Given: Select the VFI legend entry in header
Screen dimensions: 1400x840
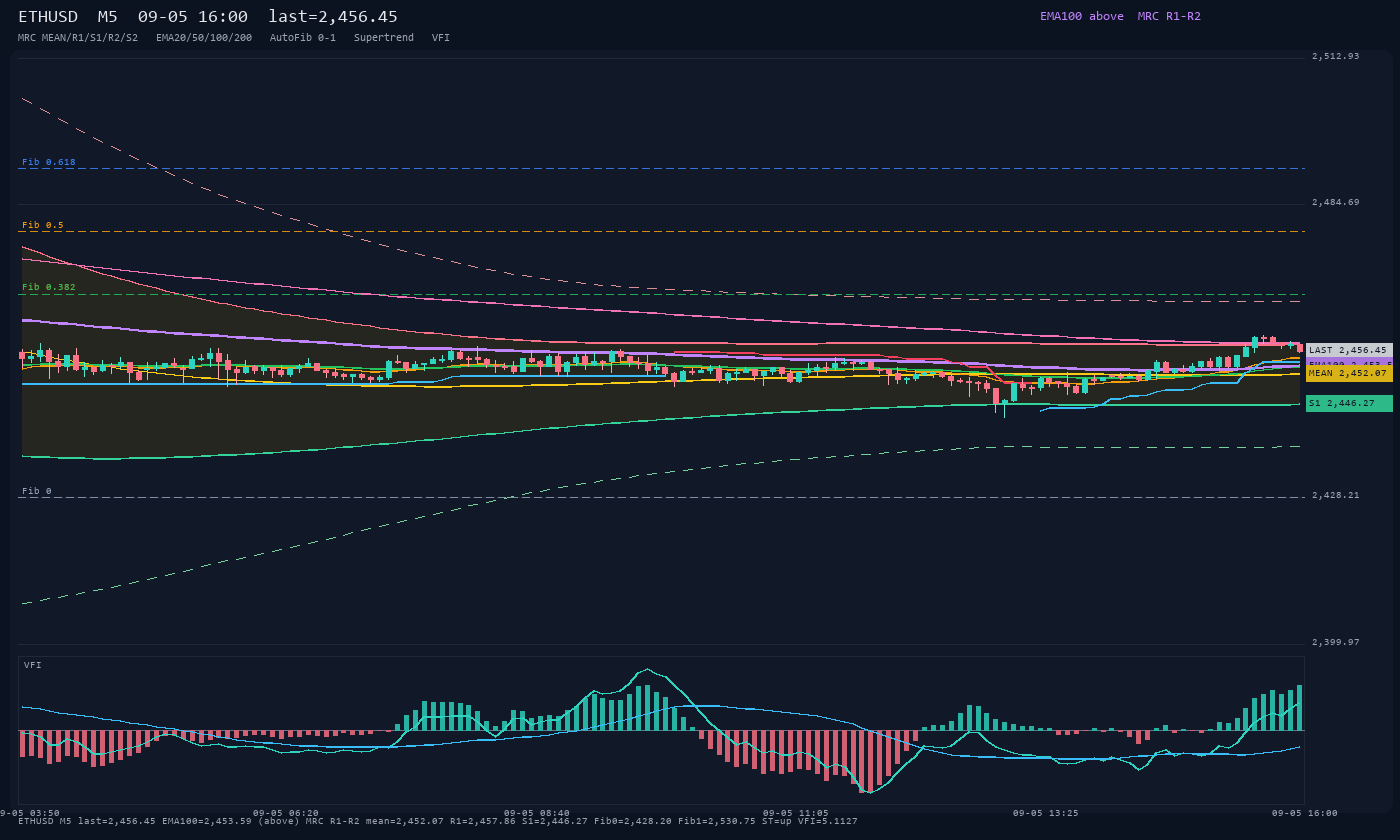Looking at the screenshot, I should [441, 37].
